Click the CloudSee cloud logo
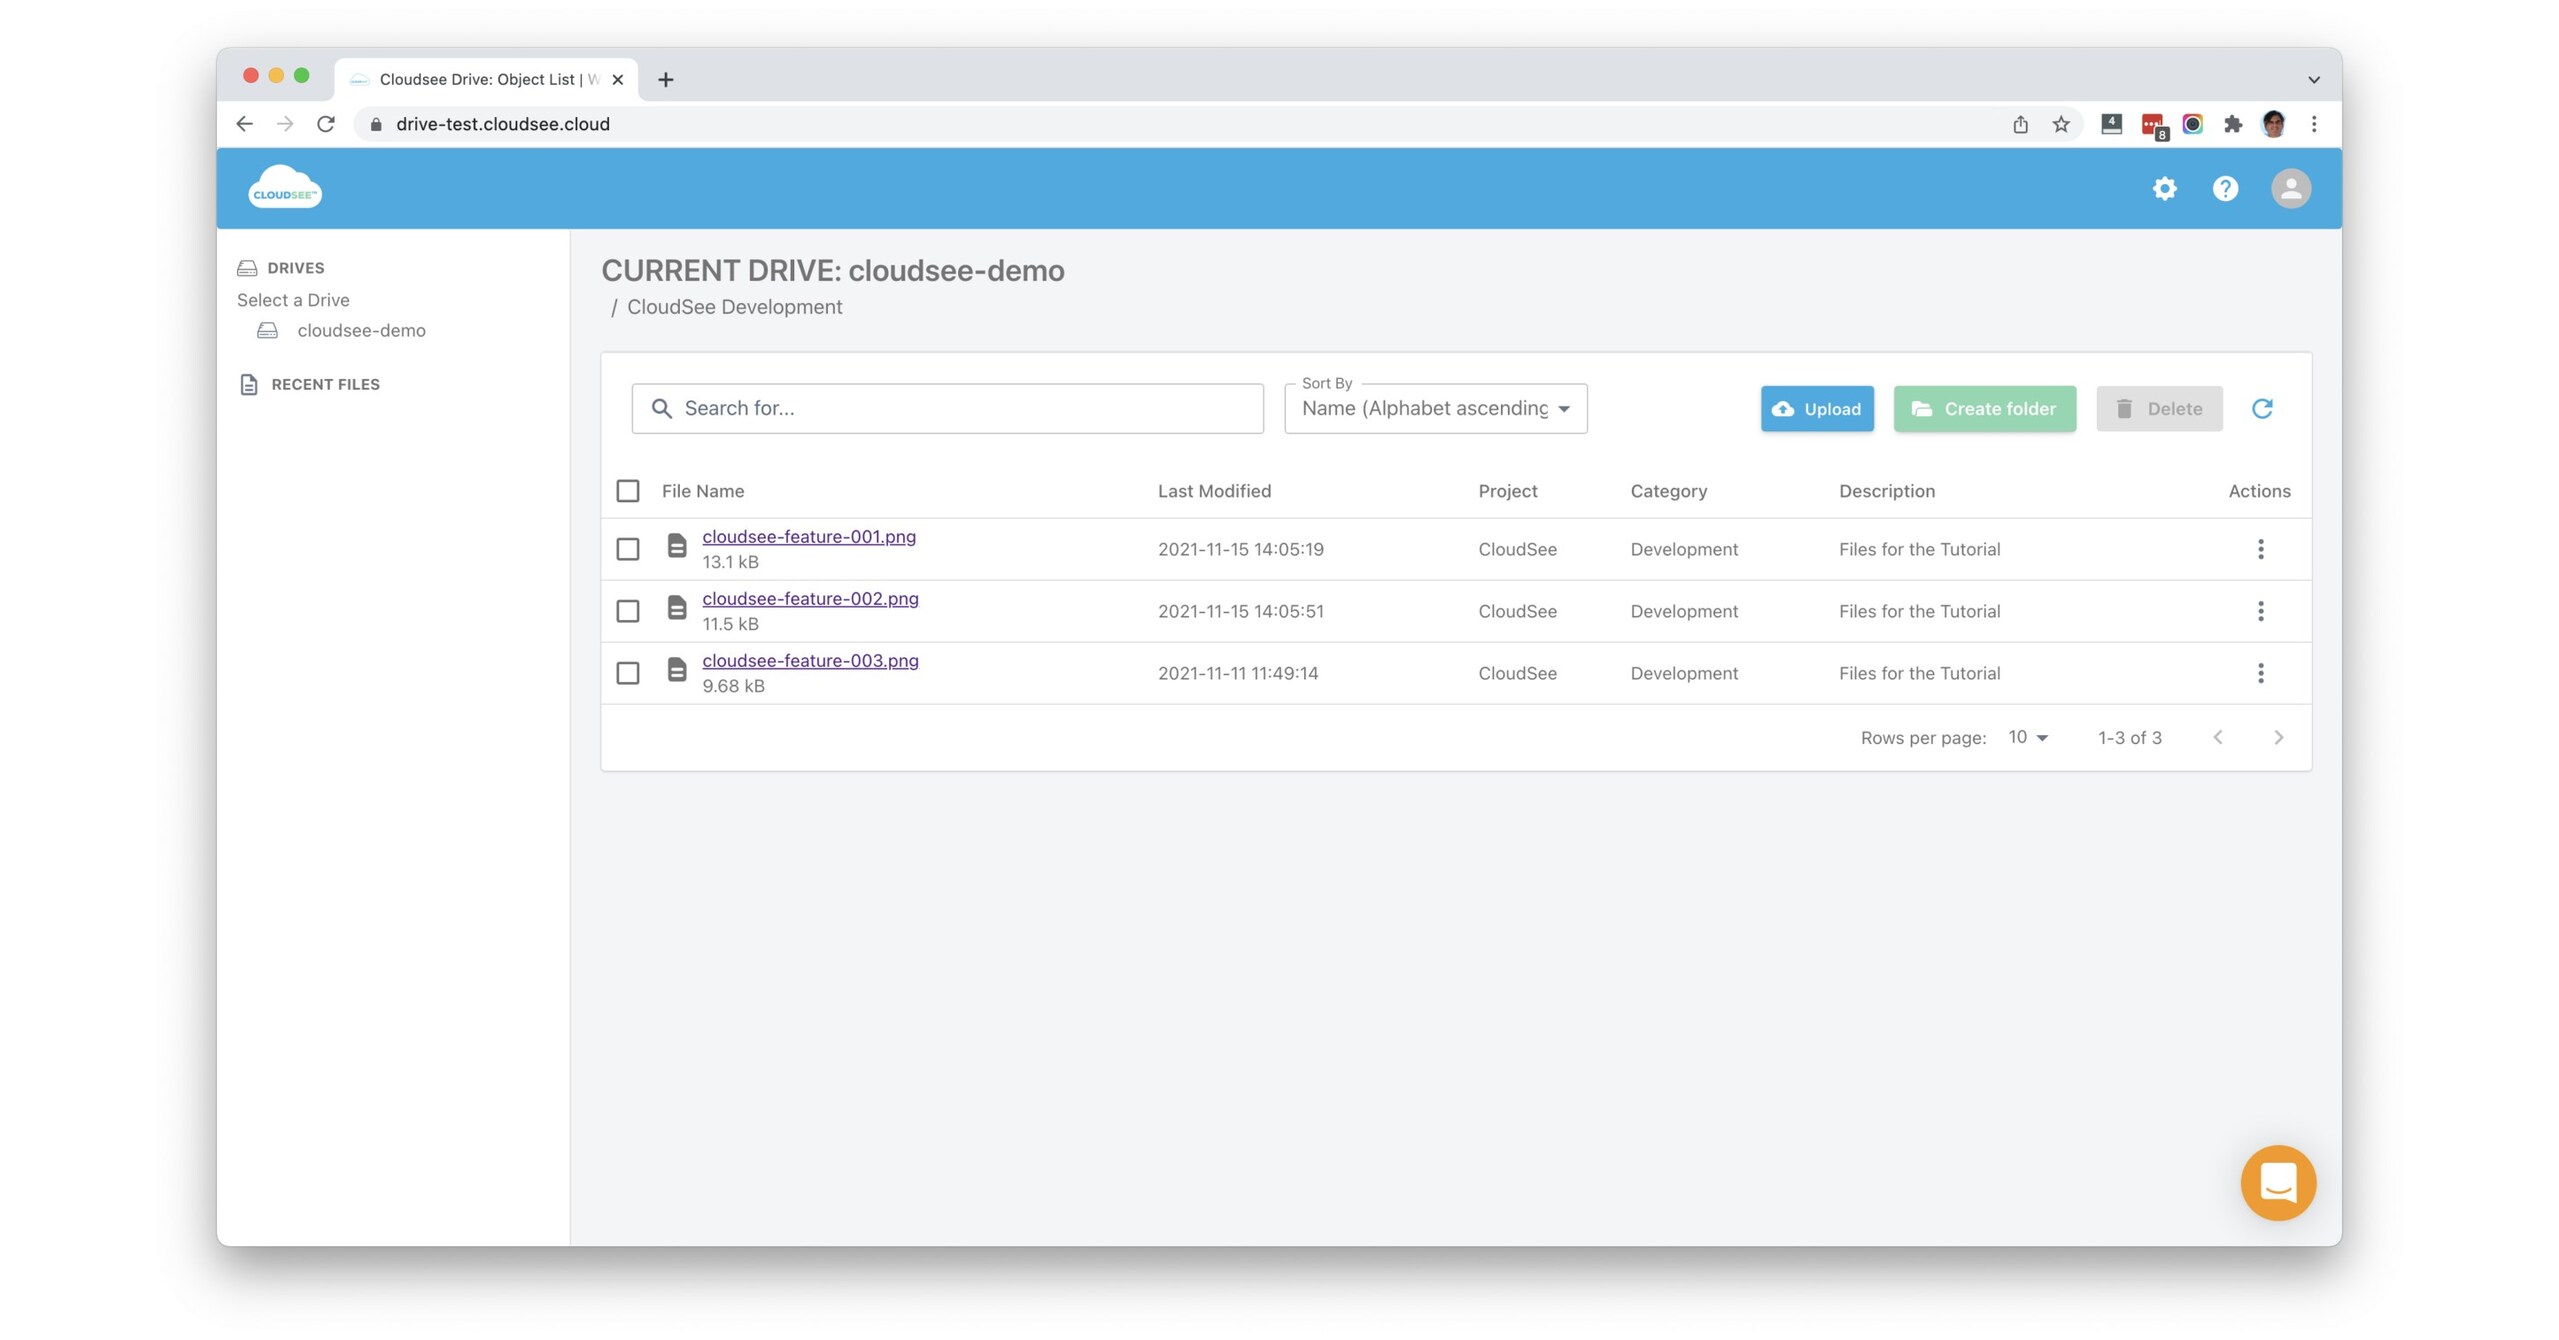Screen dimensions: 2559x1340 [x=284, y=186]
